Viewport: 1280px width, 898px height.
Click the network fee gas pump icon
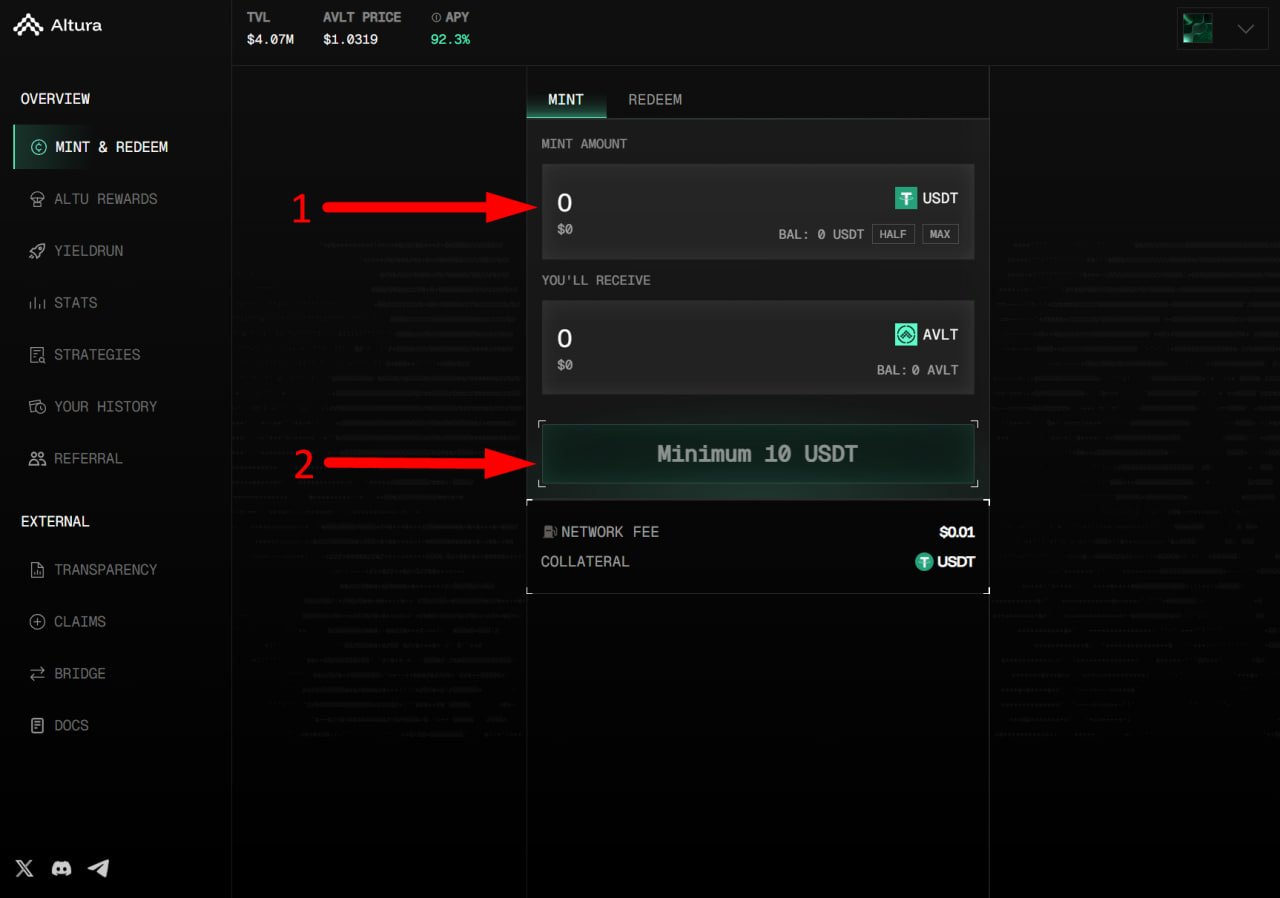[x=549, y=532]
